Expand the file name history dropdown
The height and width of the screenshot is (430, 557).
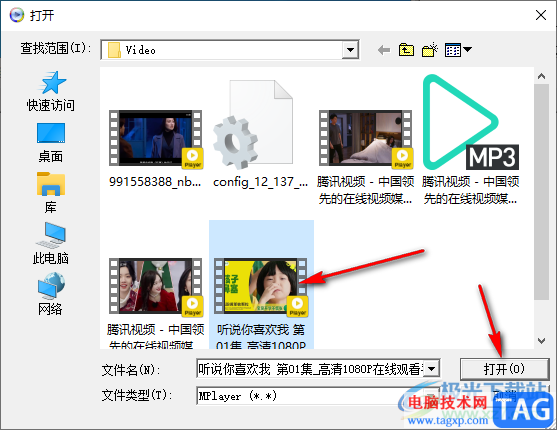(x=431, y=369)
